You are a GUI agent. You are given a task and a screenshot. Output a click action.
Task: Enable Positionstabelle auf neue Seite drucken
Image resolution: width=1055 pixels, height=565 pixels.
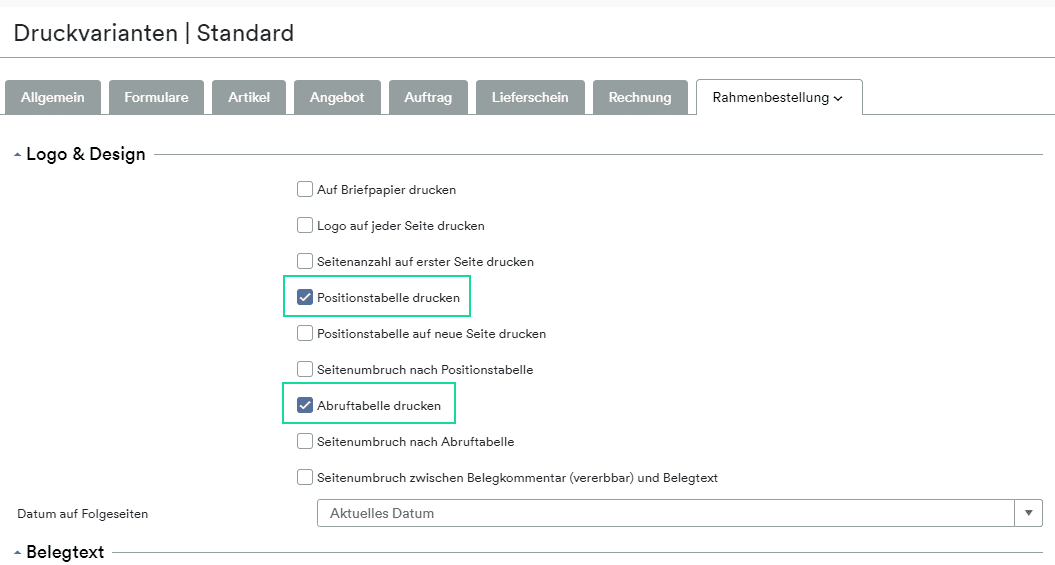pos(305,333)
